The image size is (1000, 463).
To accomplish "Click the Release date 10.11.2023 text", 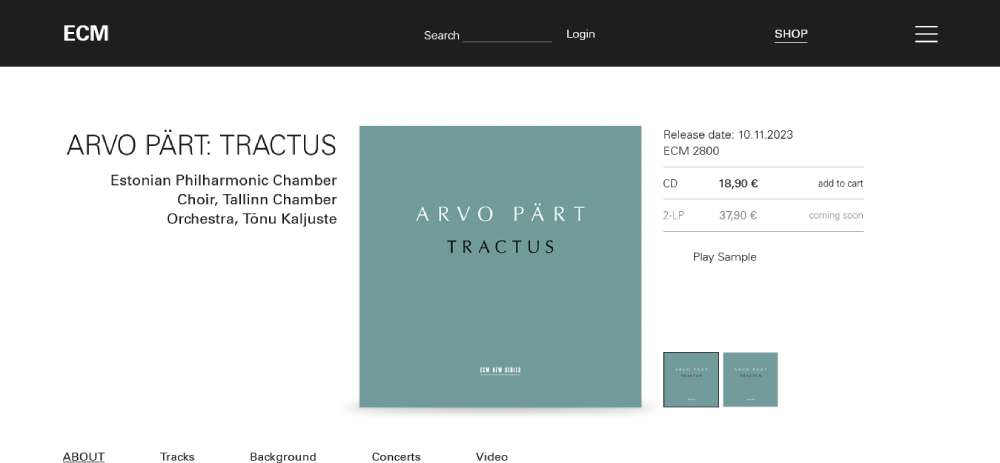I will tap(728, 135).
